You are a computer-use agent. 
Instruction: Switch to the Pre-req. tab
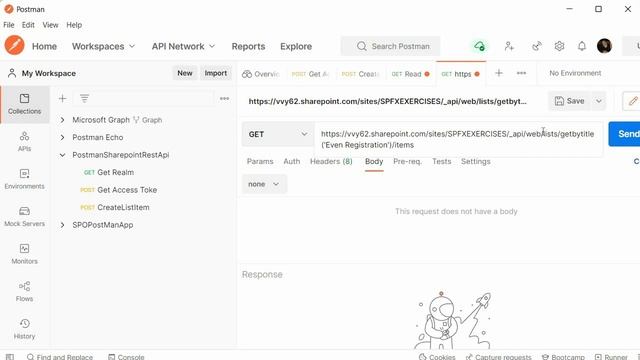click(x=407, y=161)
